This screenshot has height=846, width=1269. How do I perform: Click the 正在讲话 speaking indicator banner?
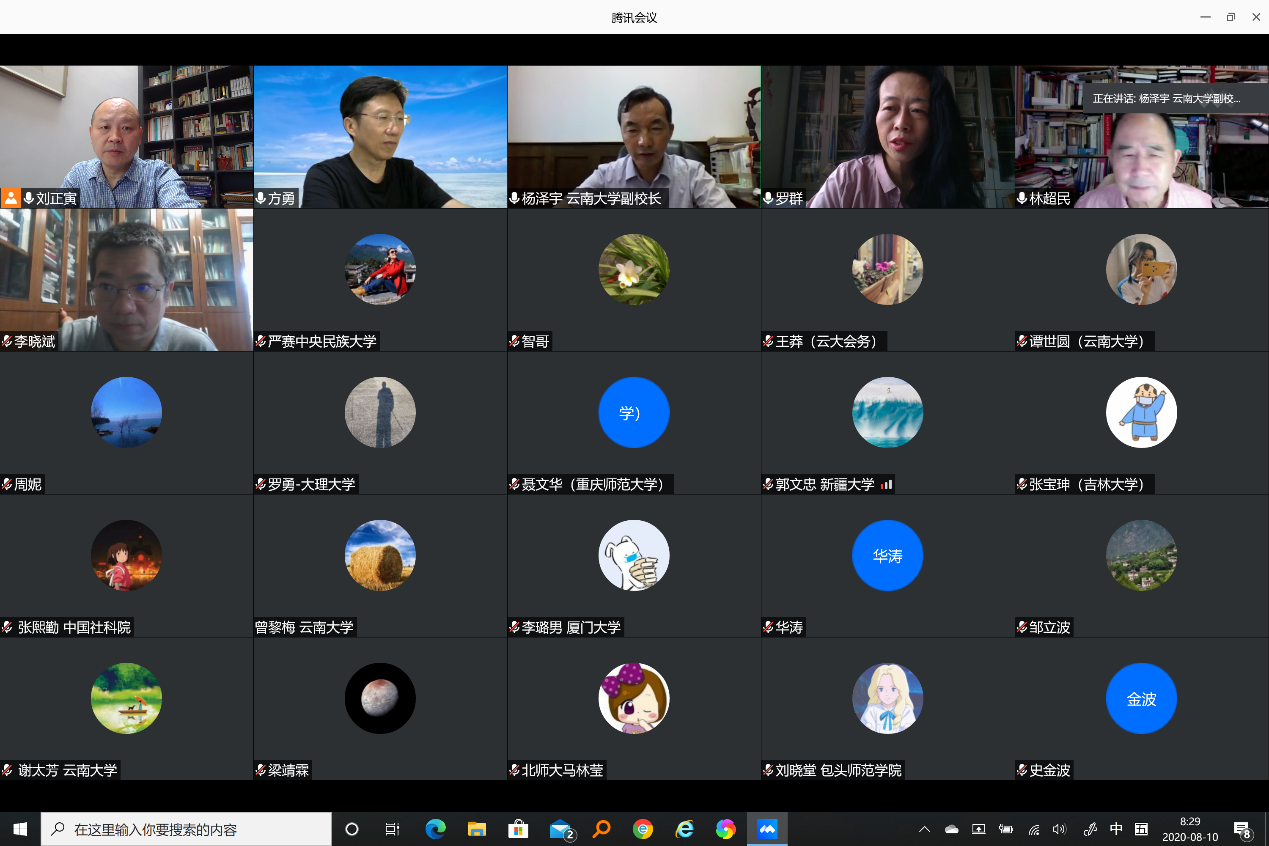click(1166, 99)
